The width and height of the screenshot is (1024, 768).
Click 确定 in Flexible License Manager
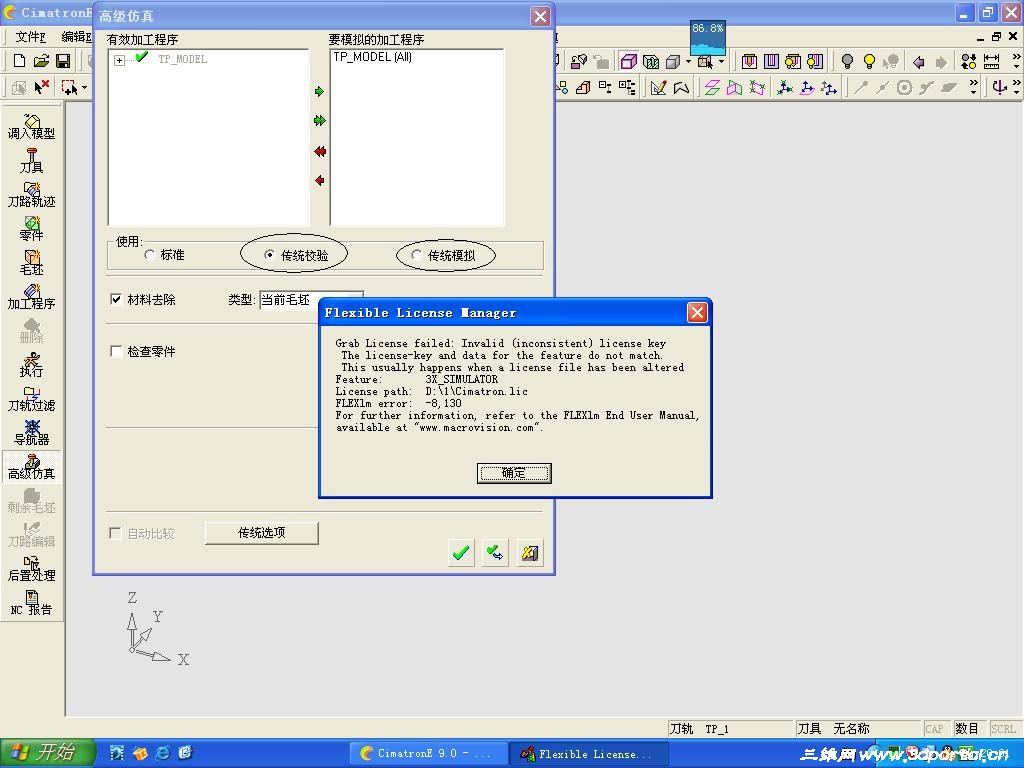tap(514, 473)
